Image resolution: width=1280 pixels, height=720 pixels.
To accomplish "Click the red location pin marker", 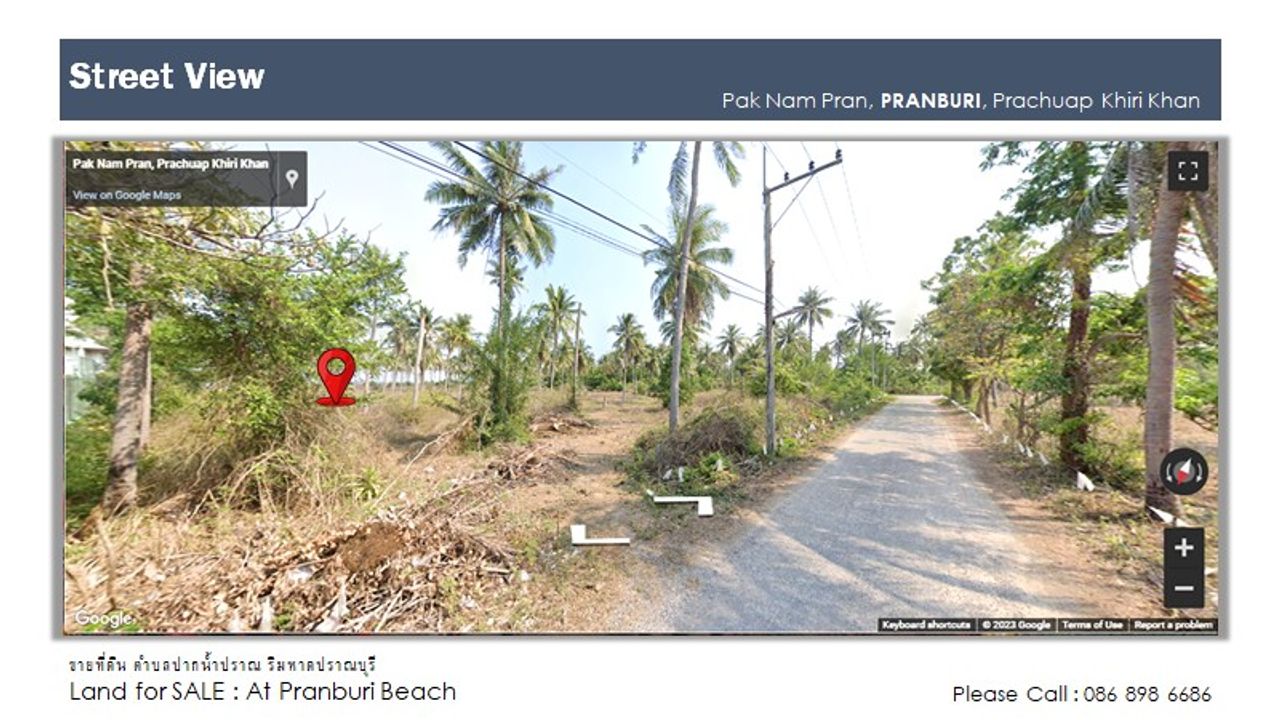I will pos(336,377).
